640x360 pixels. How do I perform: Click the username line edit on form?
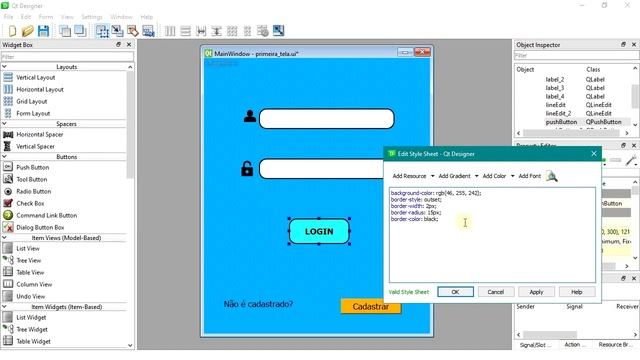pos(327,119)
